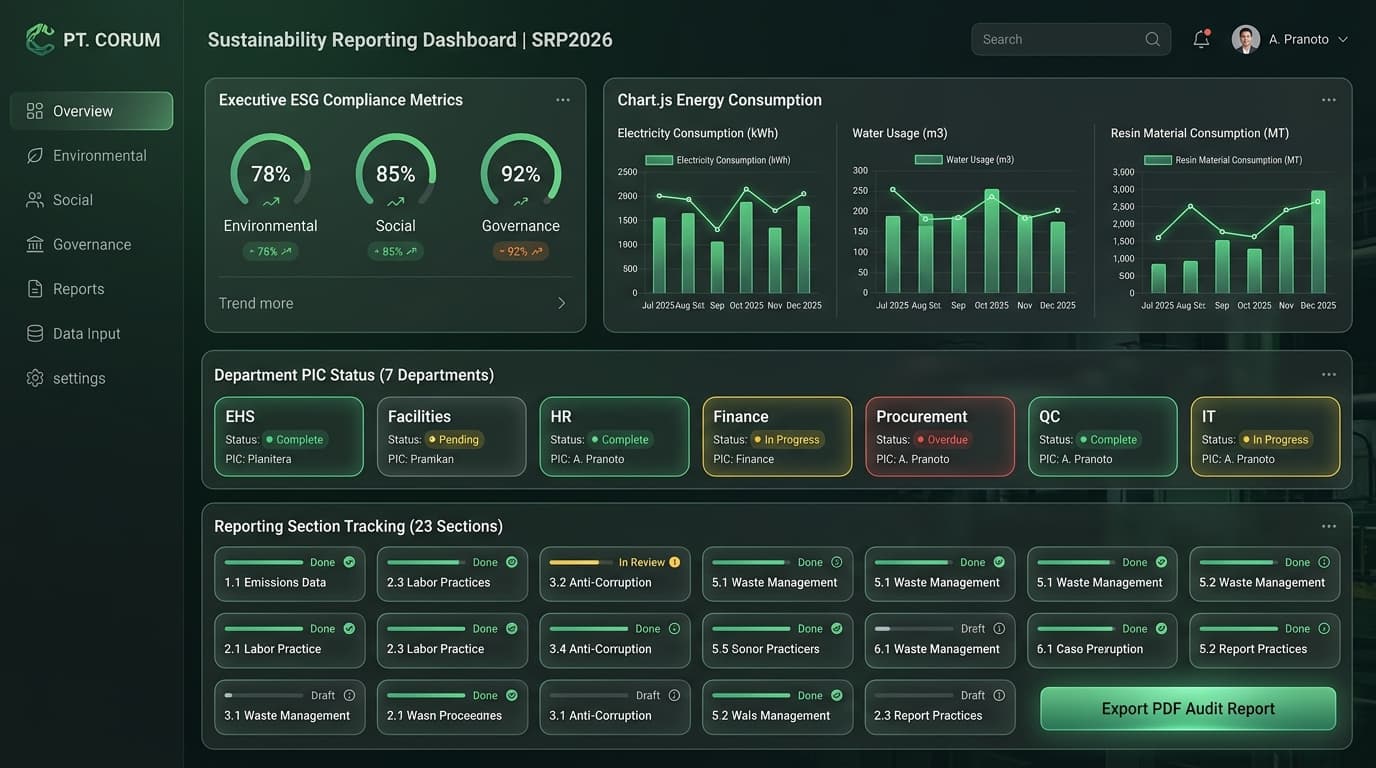This screenshot has width=1376, height=768.
Task: Go to the Environmental section
Action: click(x=91, y=155)
